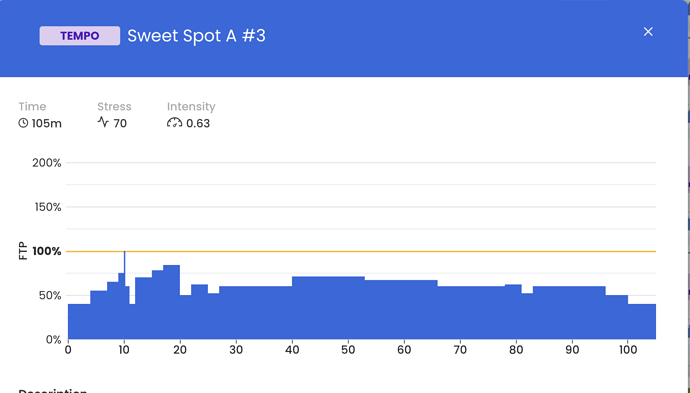Click the 200% y-axis label

47,163
